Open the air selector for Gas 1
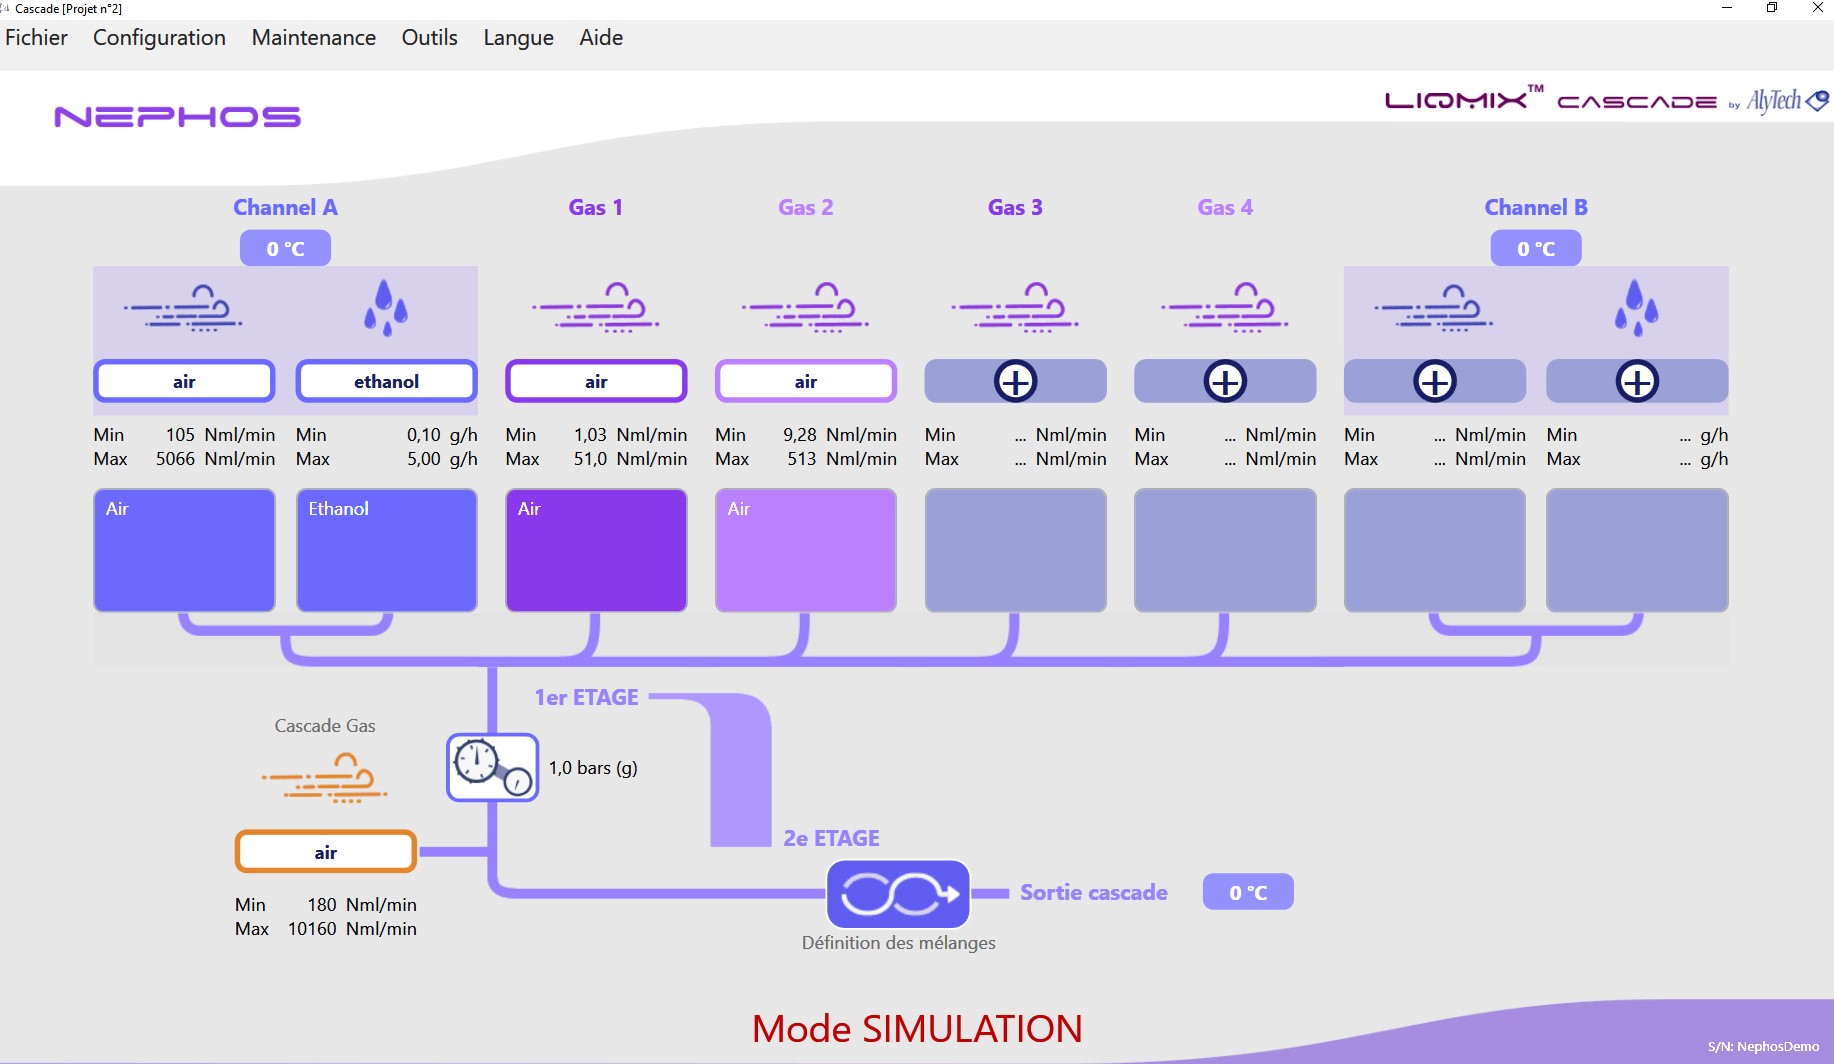This screenshot has width=1834, height=1064. pos(596,381)
